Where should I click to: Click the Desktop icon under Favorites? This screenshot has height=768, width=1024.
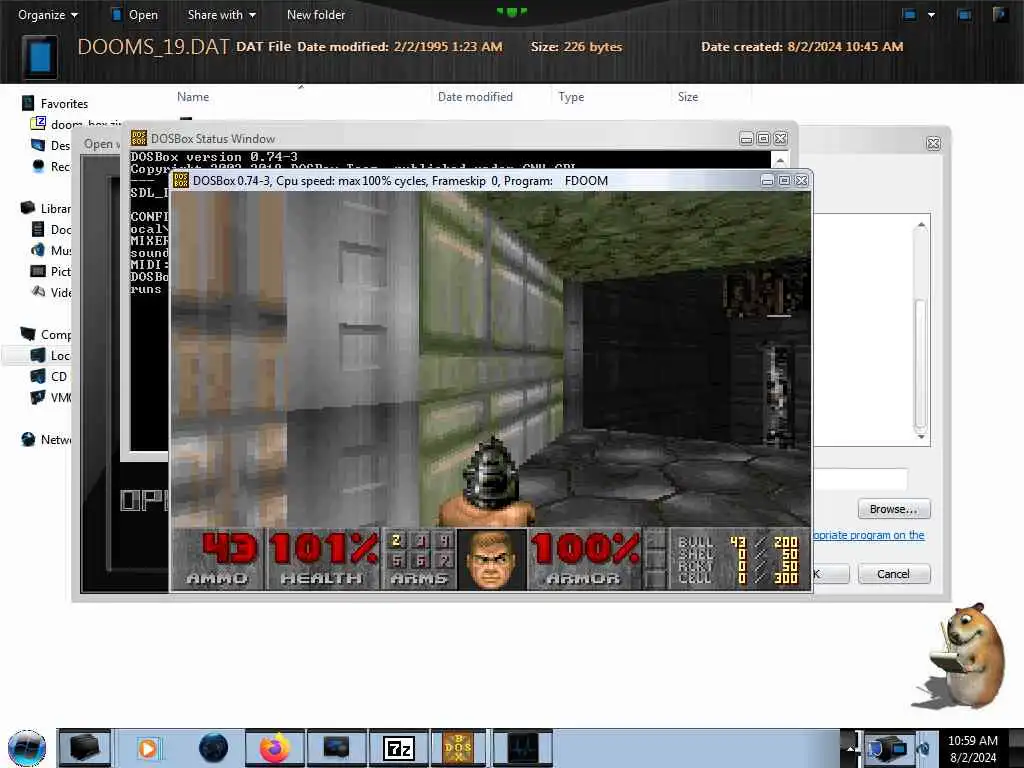(x=38, y=145)
